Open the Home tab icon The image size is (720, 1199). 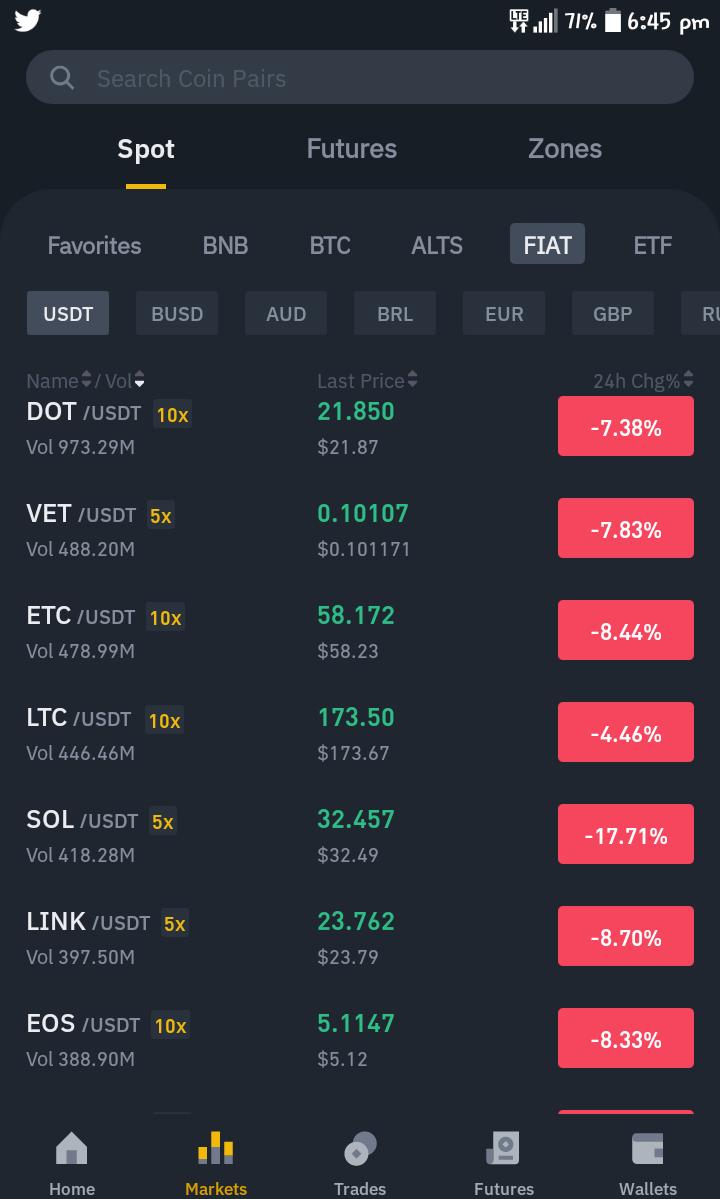tap(72, 1147)
